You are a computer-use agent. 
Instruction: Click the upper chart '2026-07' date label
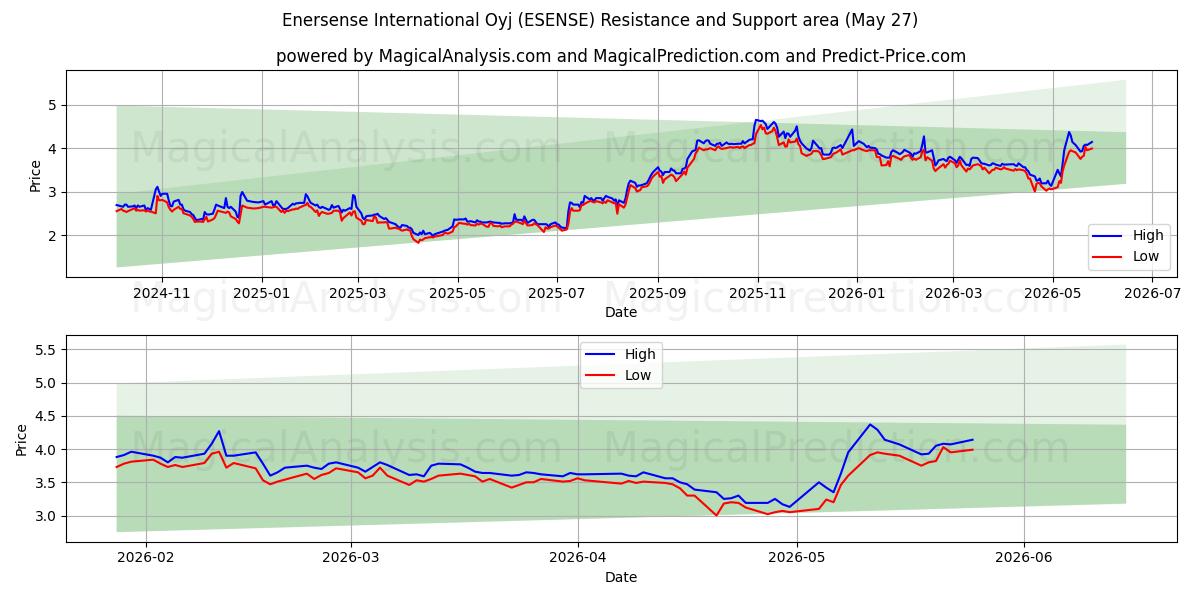pos(1152,294)
